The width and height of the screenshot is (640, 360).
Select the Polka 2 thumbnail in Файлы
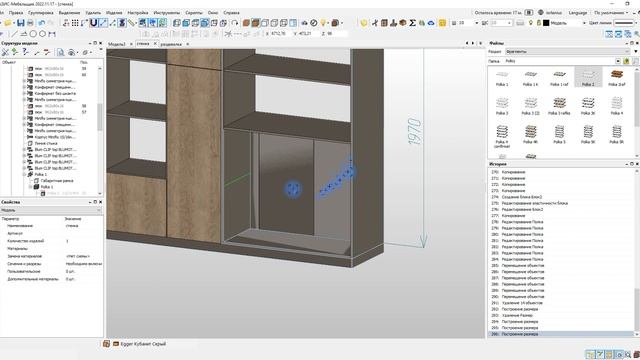coord(588,77)
